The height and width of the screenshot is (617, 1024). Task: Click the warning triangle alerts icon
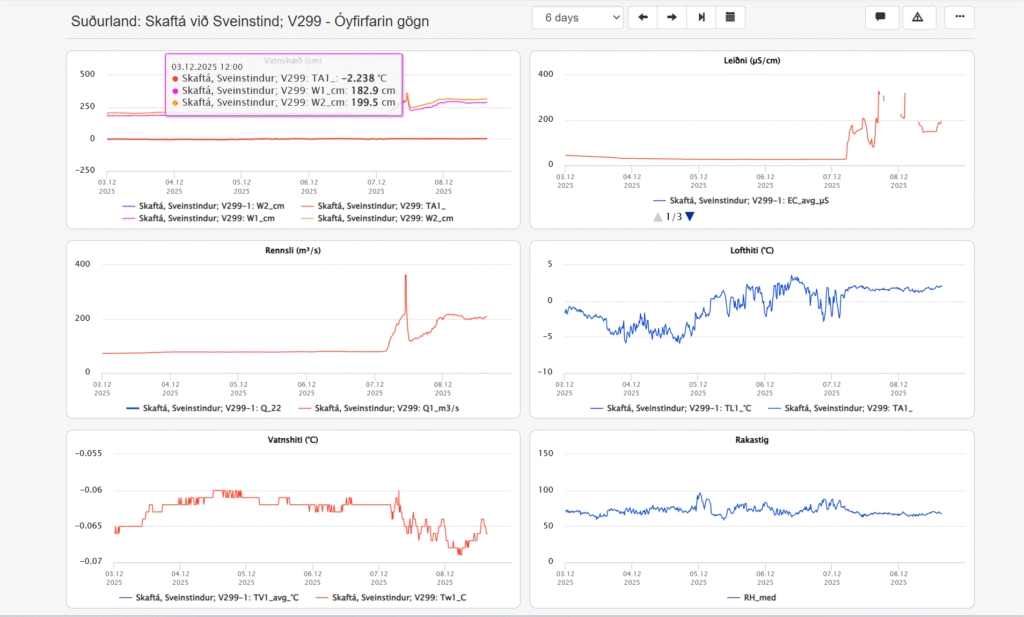917,17
